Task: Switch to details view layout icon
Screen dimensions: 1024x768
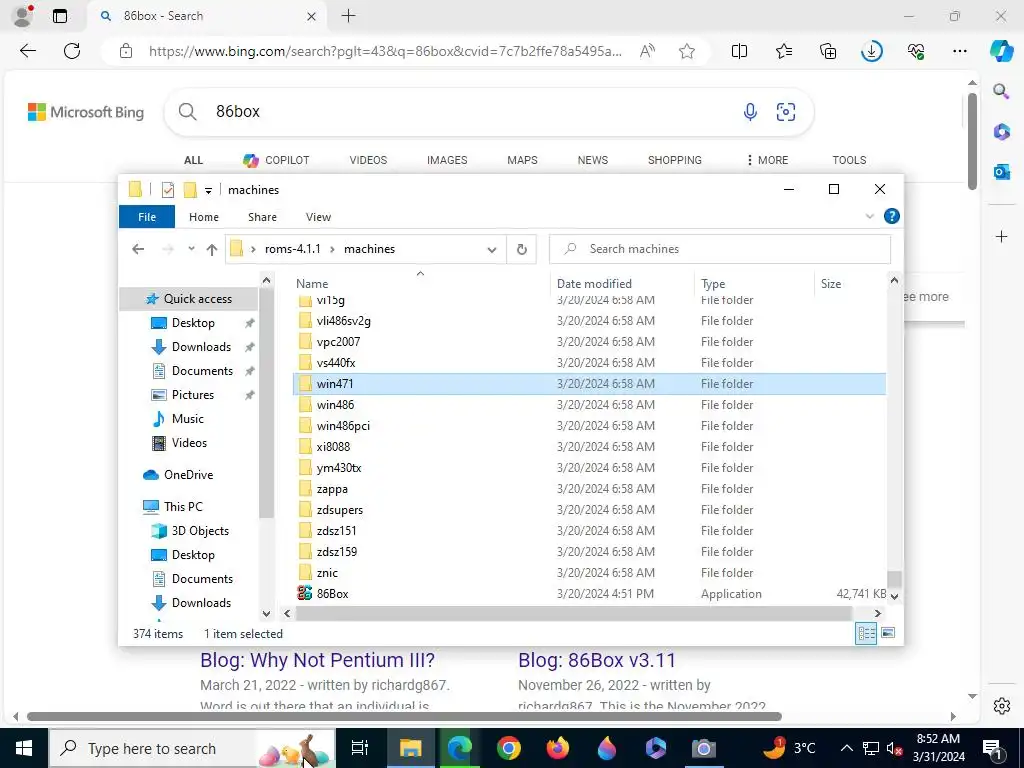Action: [866, 633]
